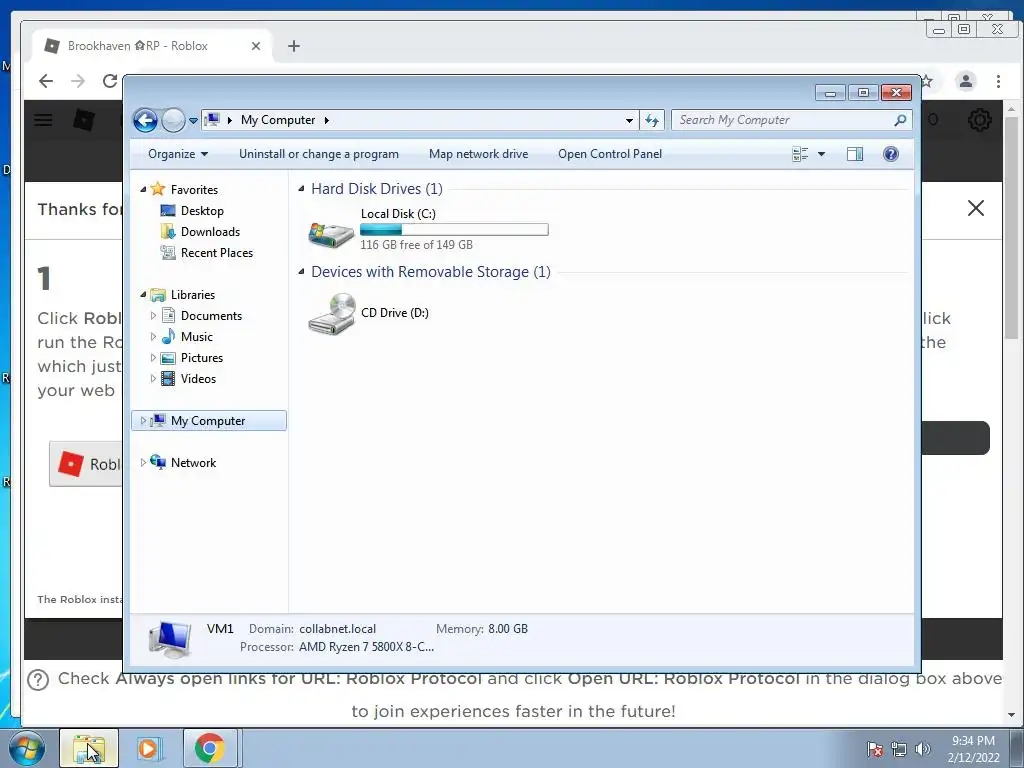
Task: Collapse Hard Disk Drives group
Action: point(301,189)
